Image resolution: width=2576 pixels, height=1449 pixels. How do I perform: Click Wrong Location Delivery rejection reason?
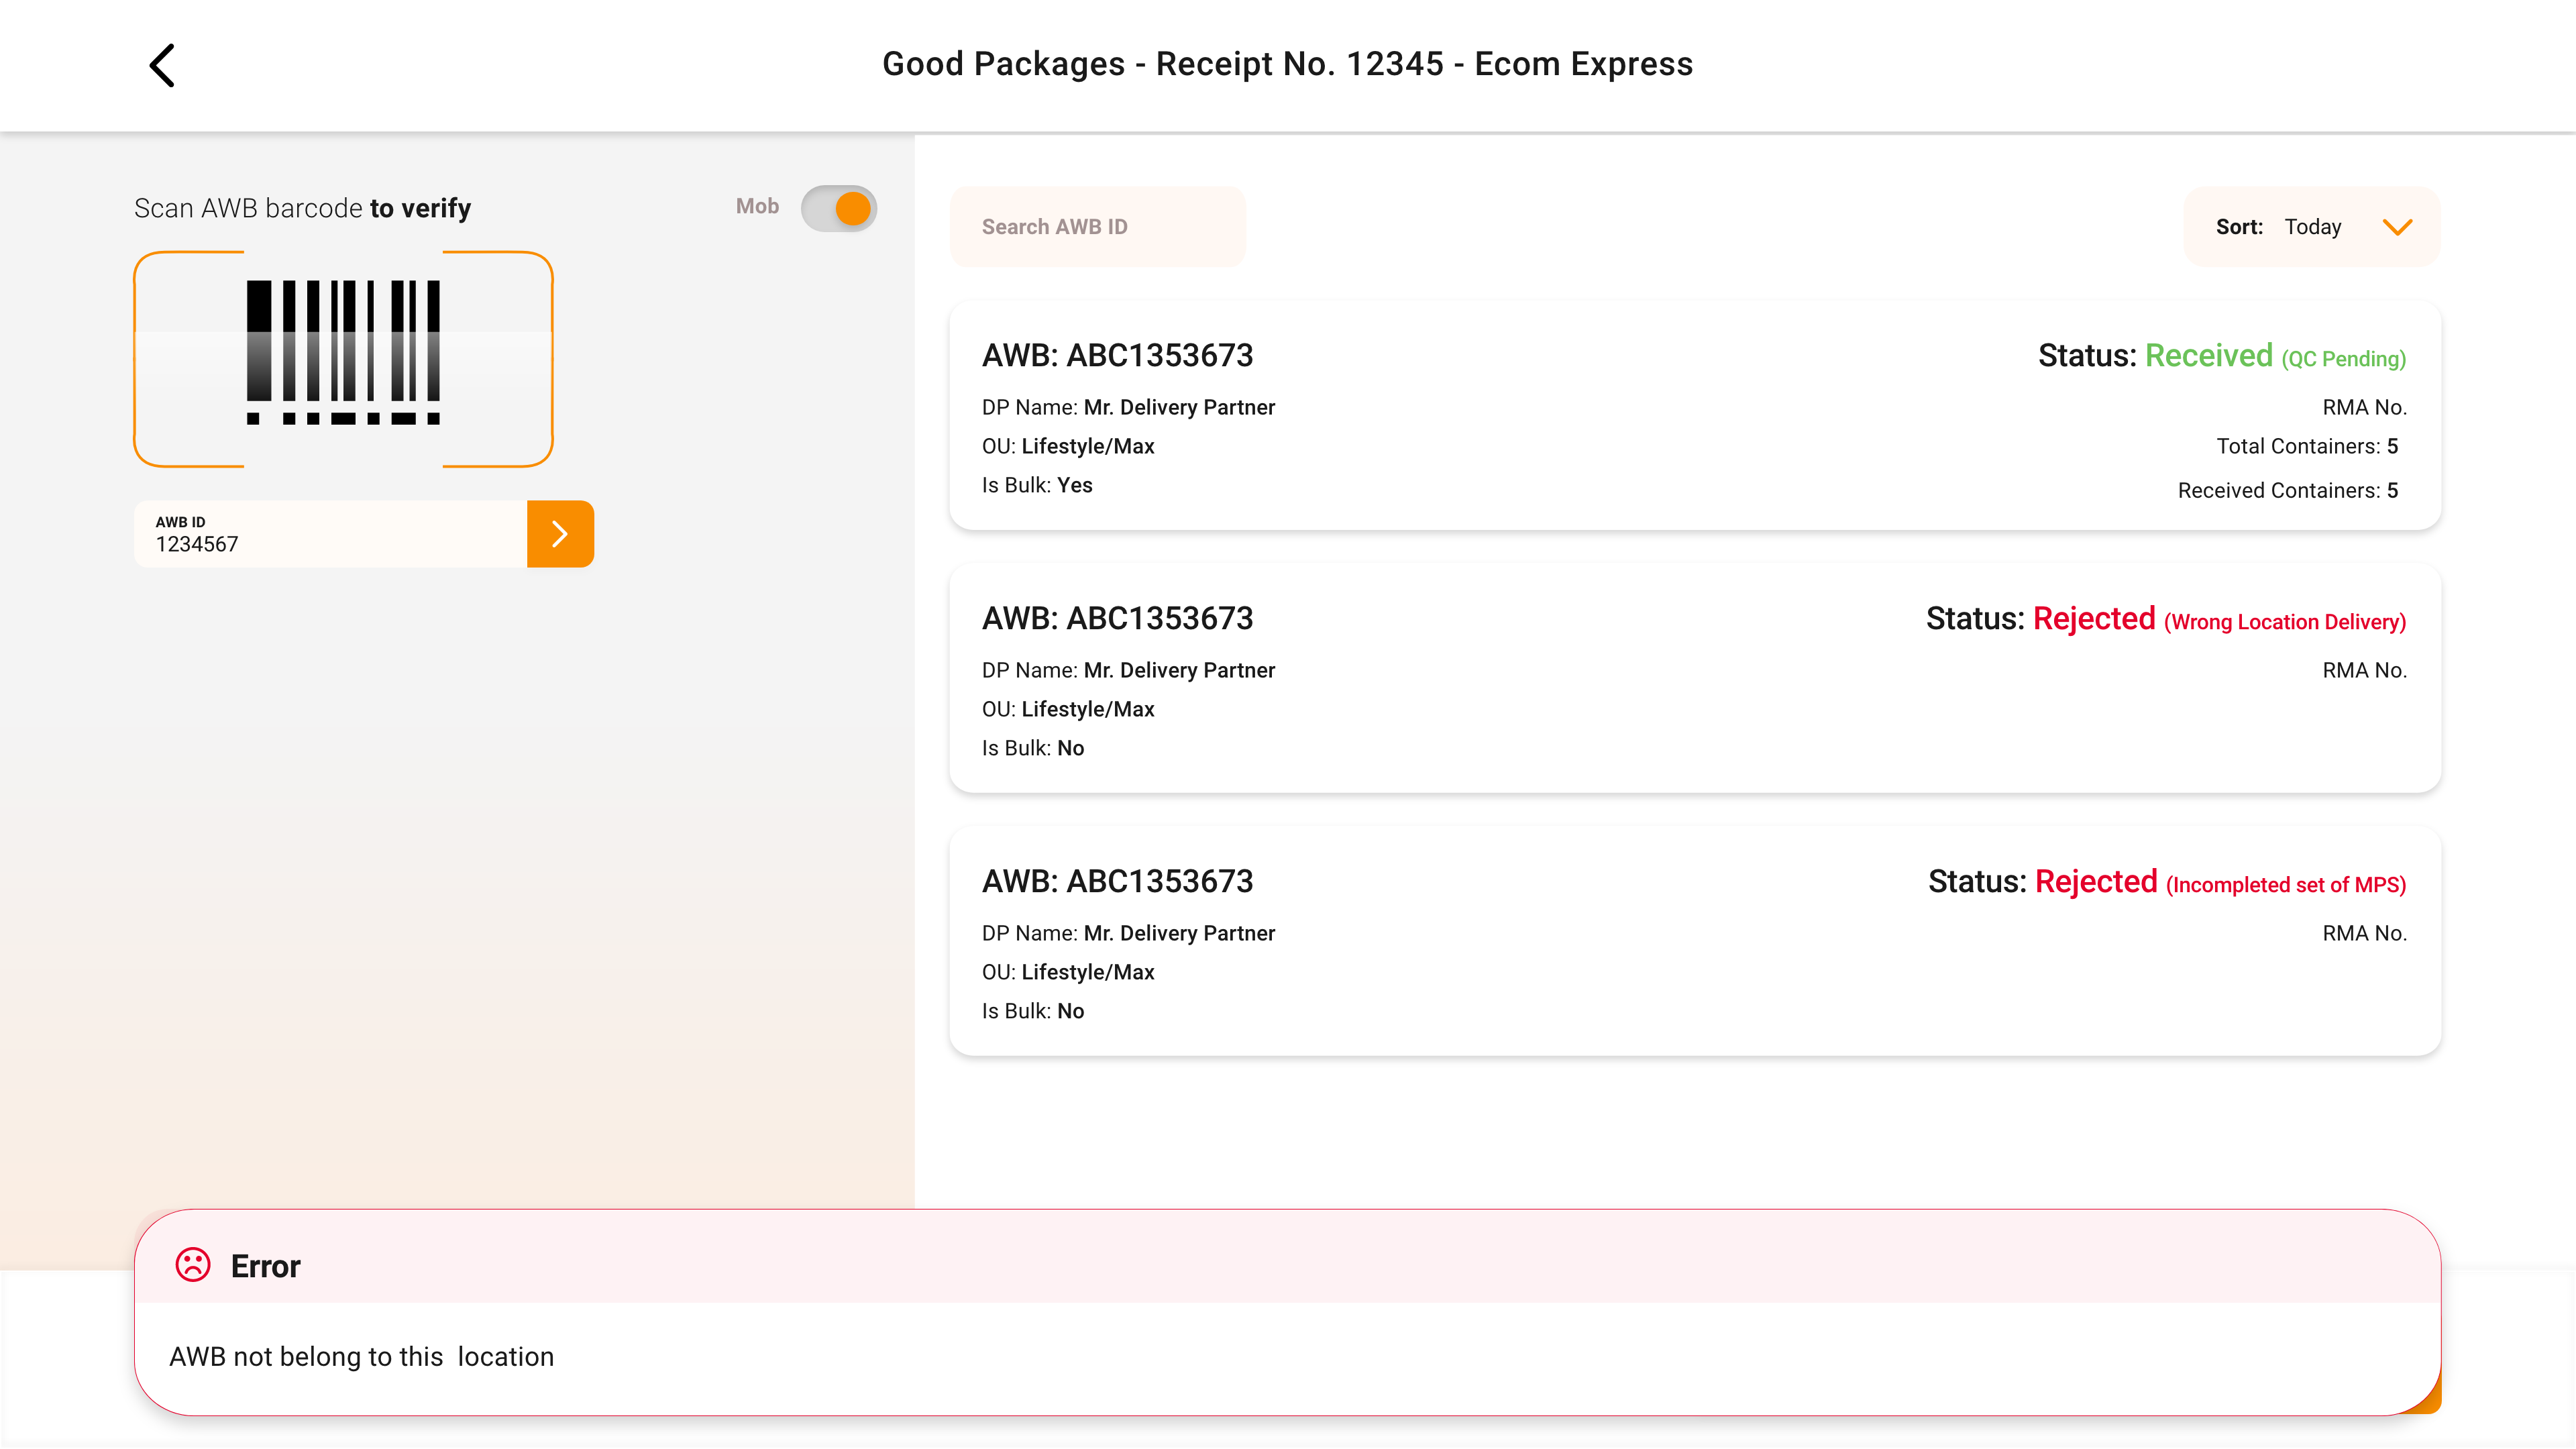(x=2284, y=622)
